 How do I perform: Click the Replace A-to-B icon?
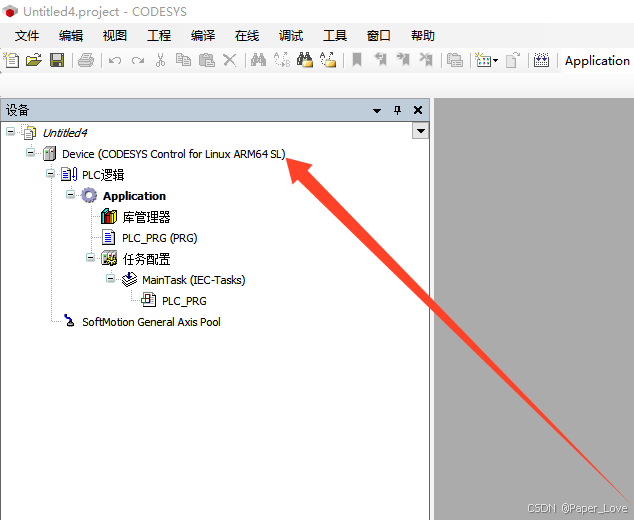click(282, 60)
